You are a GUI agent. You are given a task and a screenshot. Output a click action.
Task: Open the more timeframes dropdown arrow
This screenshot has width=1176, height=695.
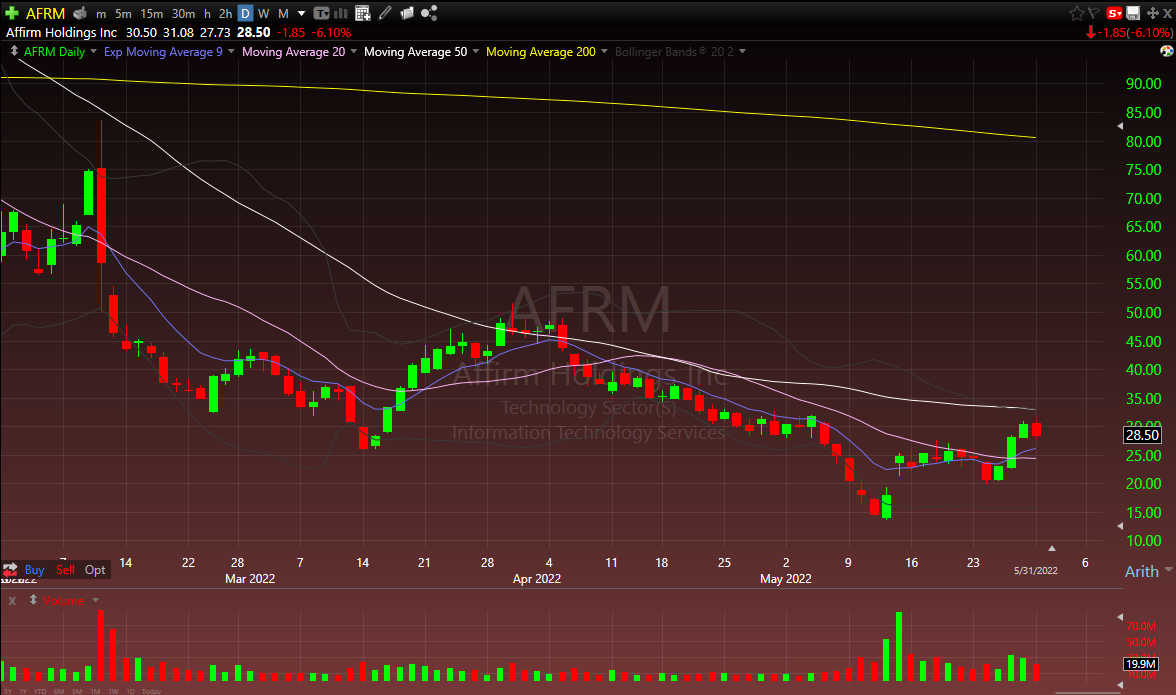point(302,13)
